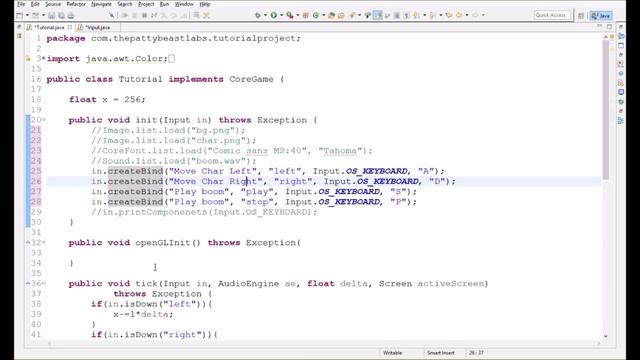Close the Tutorial.java tab
The width and height of the screenshot is (640, 360).
click(x=70, y=27)
